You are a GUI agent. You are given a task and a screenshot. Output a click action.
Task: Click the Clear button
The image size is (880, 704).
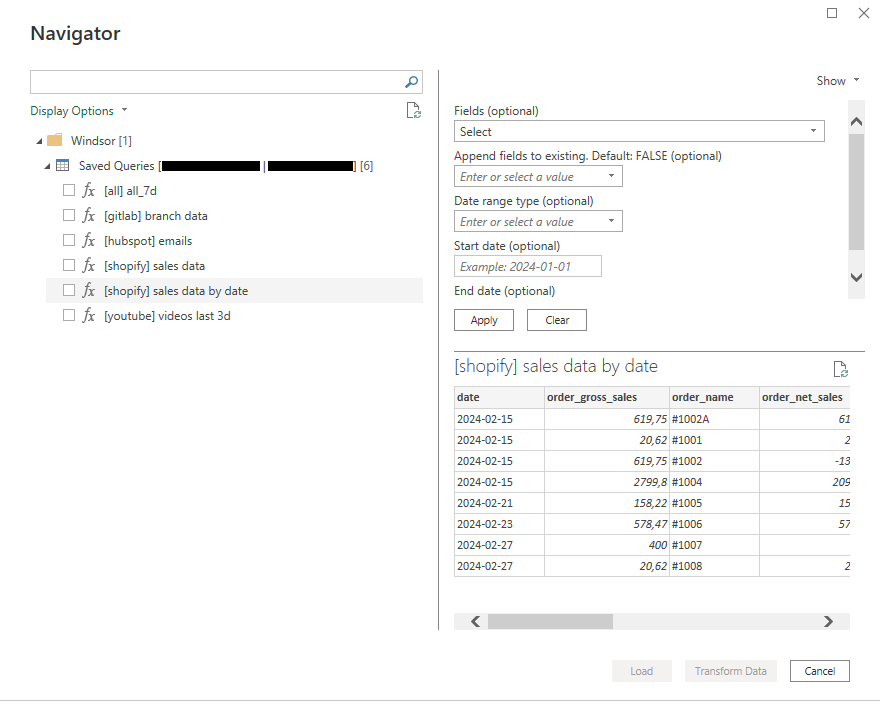pos(556,319)
